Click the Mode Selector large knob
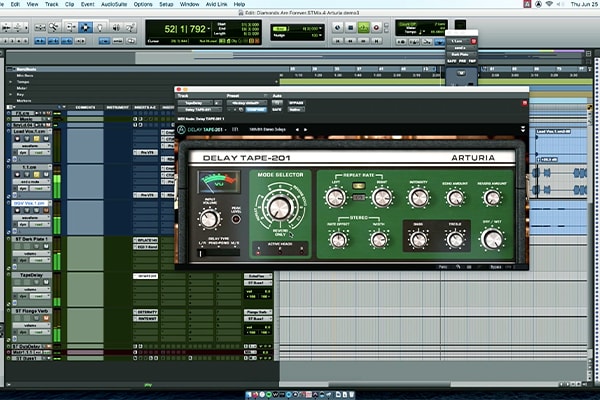This screenshot has width=600, height=400. [x=280, y=208]
